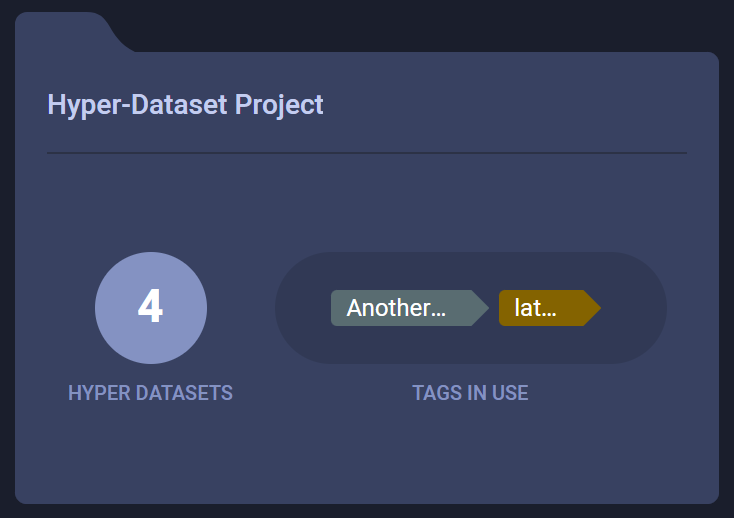This screenshot has height=518, width=734.
Task: Click the arrow tip of the "lat…" tag
Action: 592,308
